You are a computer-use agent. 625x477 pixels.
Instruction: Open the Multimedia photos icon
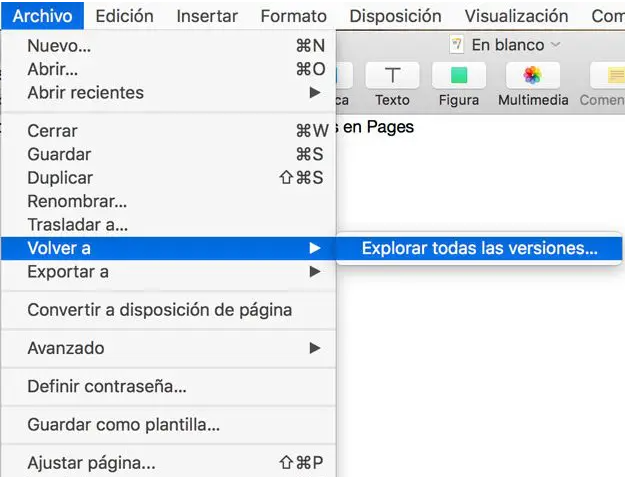pyautogui.click(x=532, y=76)
